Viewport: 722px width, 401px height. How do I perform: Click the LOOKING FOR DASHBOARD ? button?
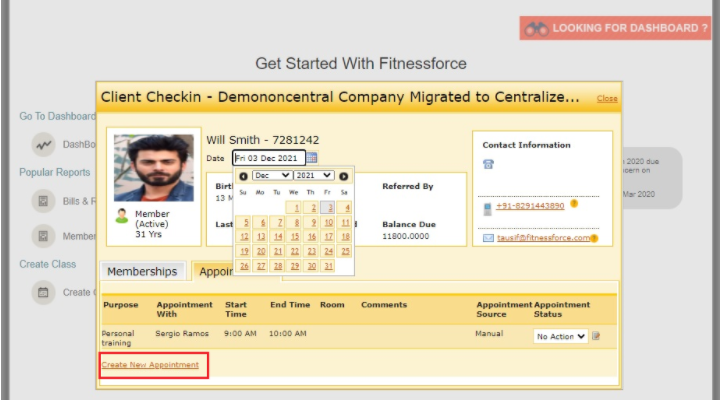click(615, 28)
